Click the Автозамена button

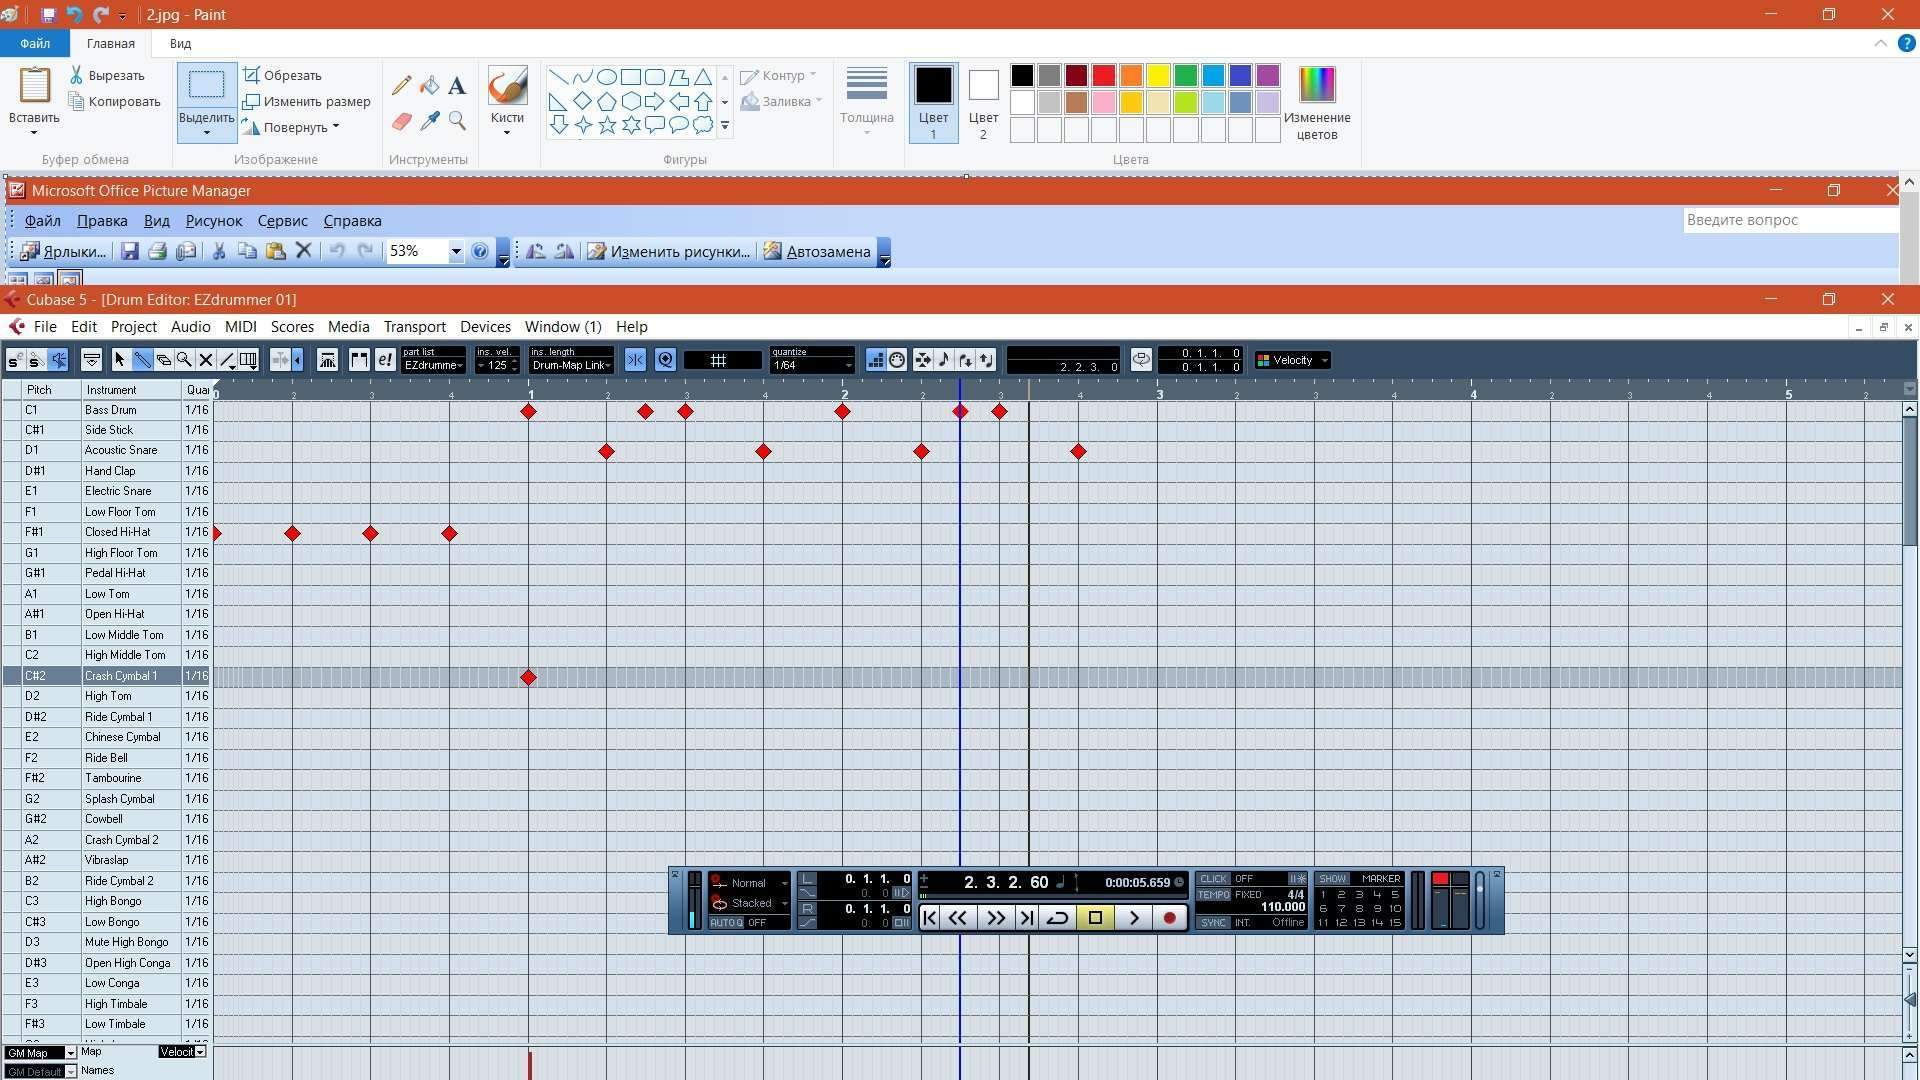pos(817,252)
